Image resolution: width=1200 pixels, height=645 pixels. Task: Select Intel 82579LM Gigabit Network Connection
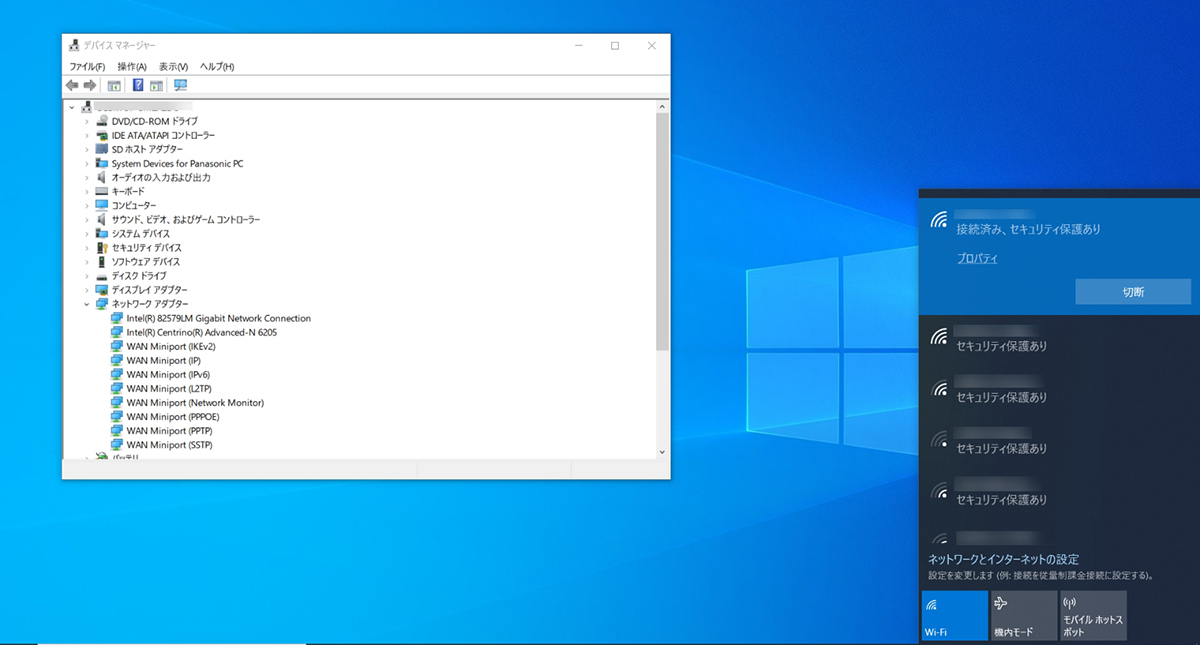[x=218, y=318]
